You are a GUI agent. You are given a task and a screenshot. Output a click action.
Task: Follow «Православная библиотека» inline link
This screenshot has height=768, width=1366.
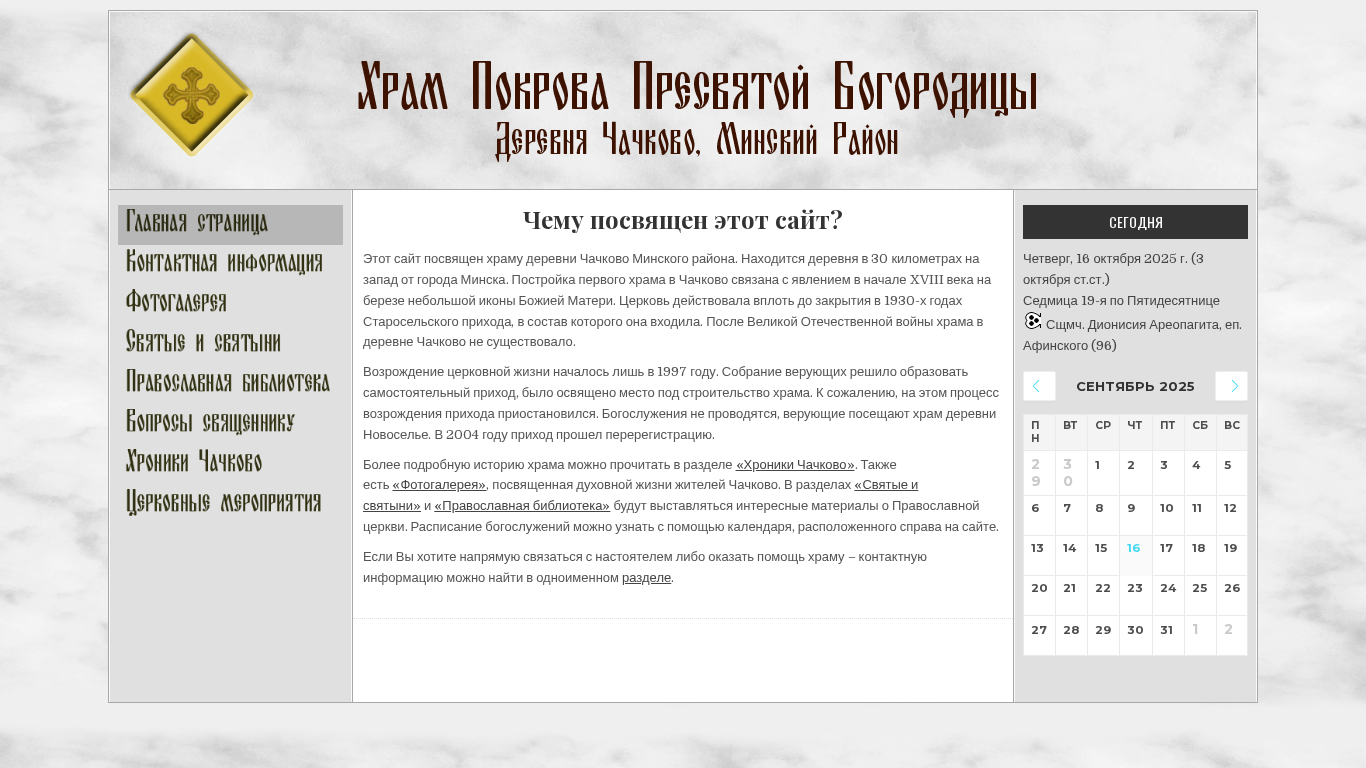(522, 506)
